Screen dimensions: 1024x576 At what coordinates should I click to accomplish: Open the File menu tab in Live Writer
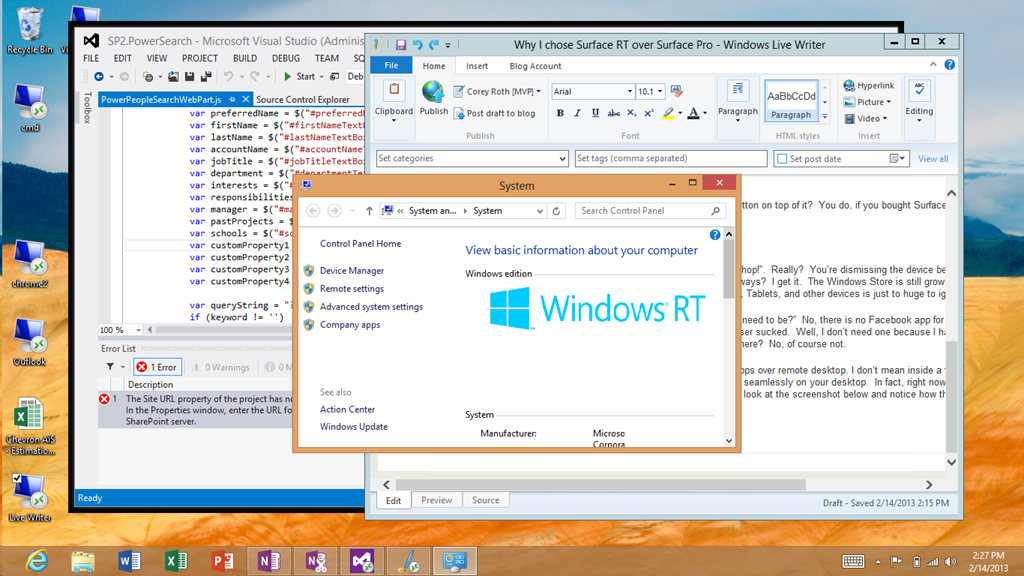[x=391, y=65]
